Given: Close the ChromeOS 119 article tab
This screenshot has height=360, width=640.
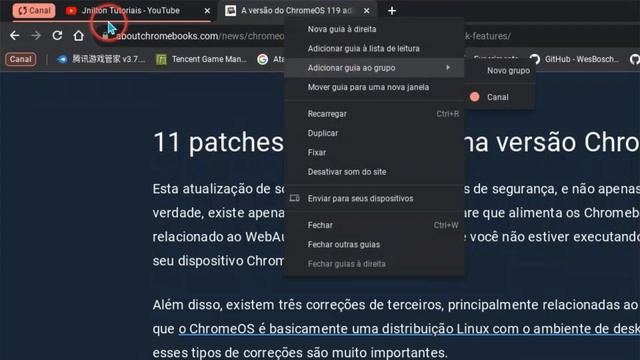Looking at the screenshot, I should point(367,11).
